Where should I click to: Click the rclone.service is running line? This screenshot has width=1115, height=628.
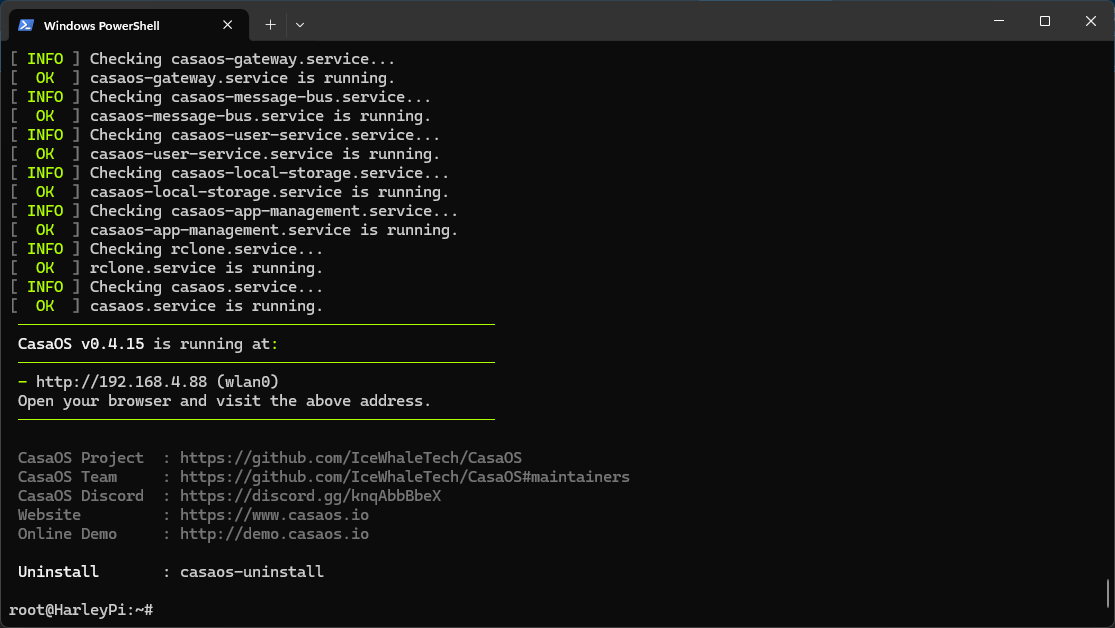[206, 268]
